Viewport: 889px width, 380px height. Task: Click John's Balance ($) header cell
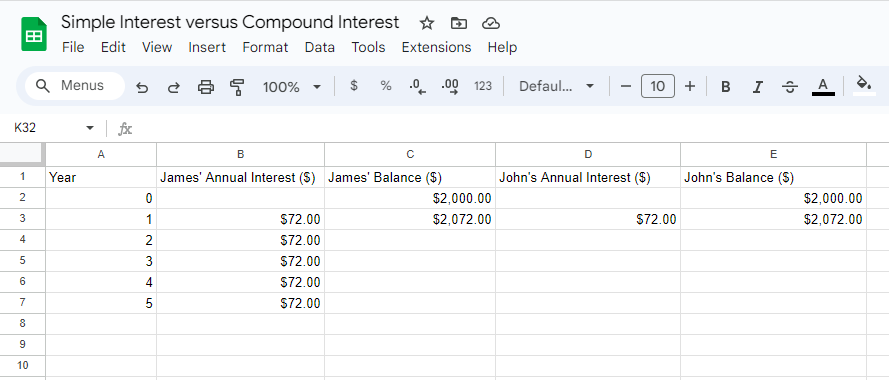pos(773,178)
